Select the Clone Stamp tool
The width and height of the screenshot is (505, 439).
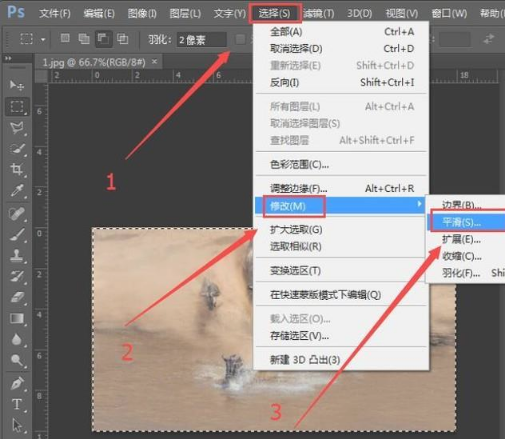click(x=17, y=255)
